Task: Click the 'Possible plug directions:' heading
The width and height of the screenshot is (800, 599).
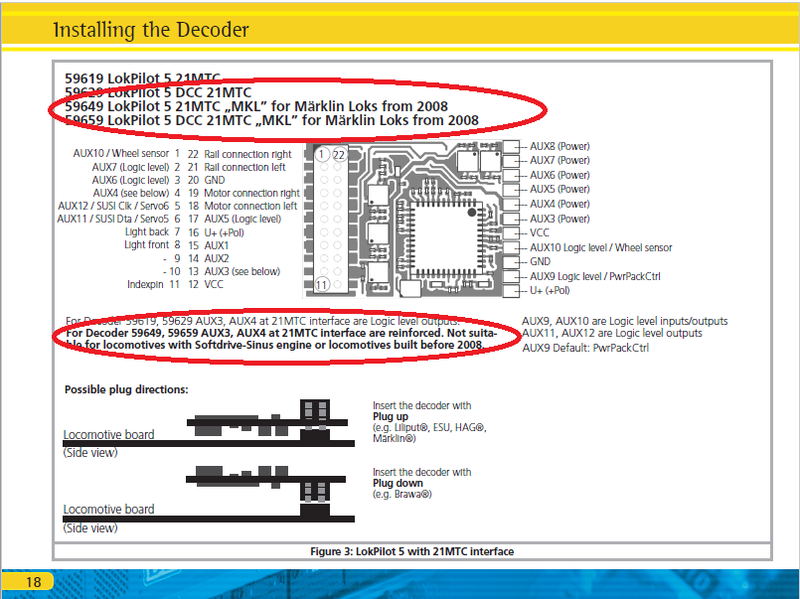Action: [x=127, y=389]
